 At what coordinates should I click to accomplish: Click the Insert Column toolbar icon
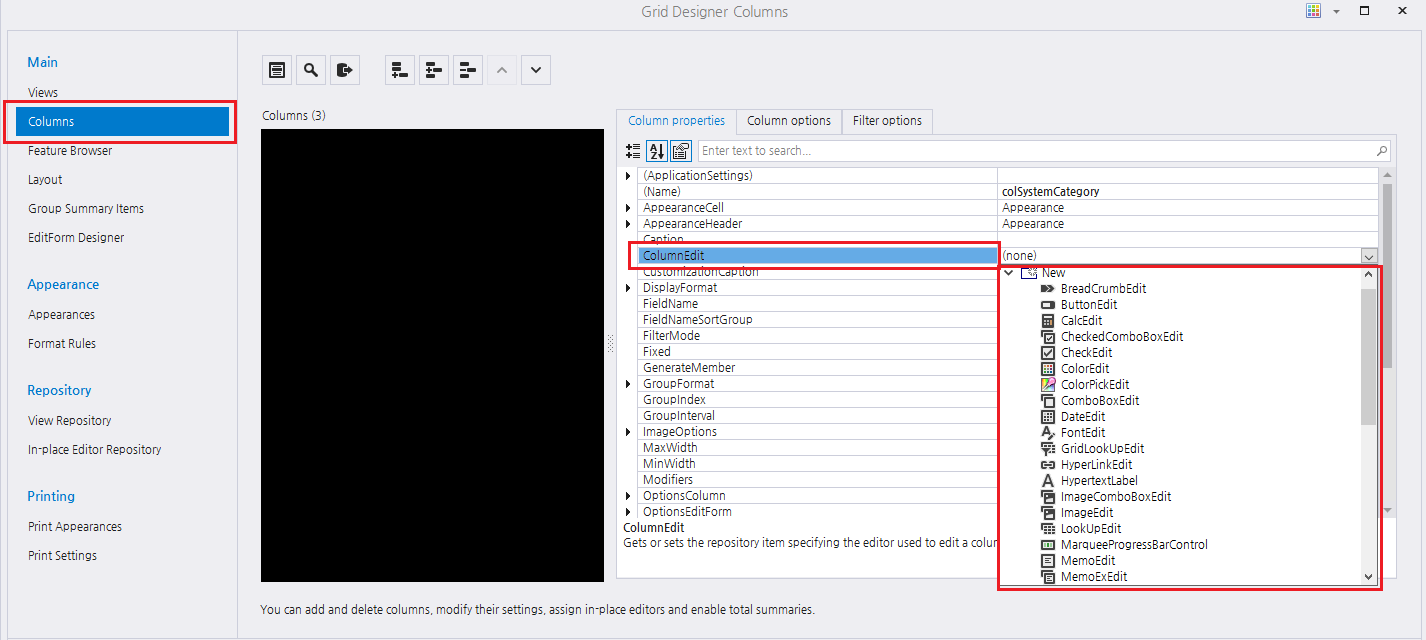434,70
